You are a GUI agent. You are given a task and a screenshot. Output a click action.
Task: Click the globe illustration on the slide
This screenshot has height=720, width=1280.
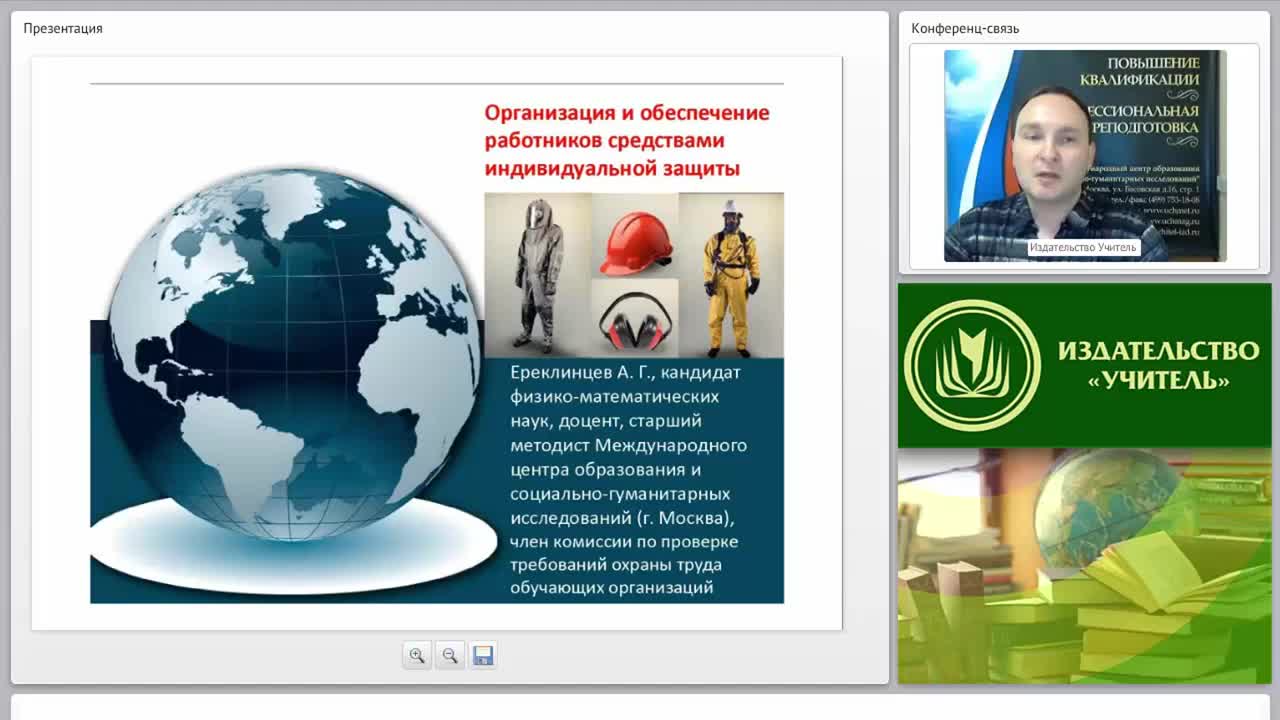(x=292, y=355)
